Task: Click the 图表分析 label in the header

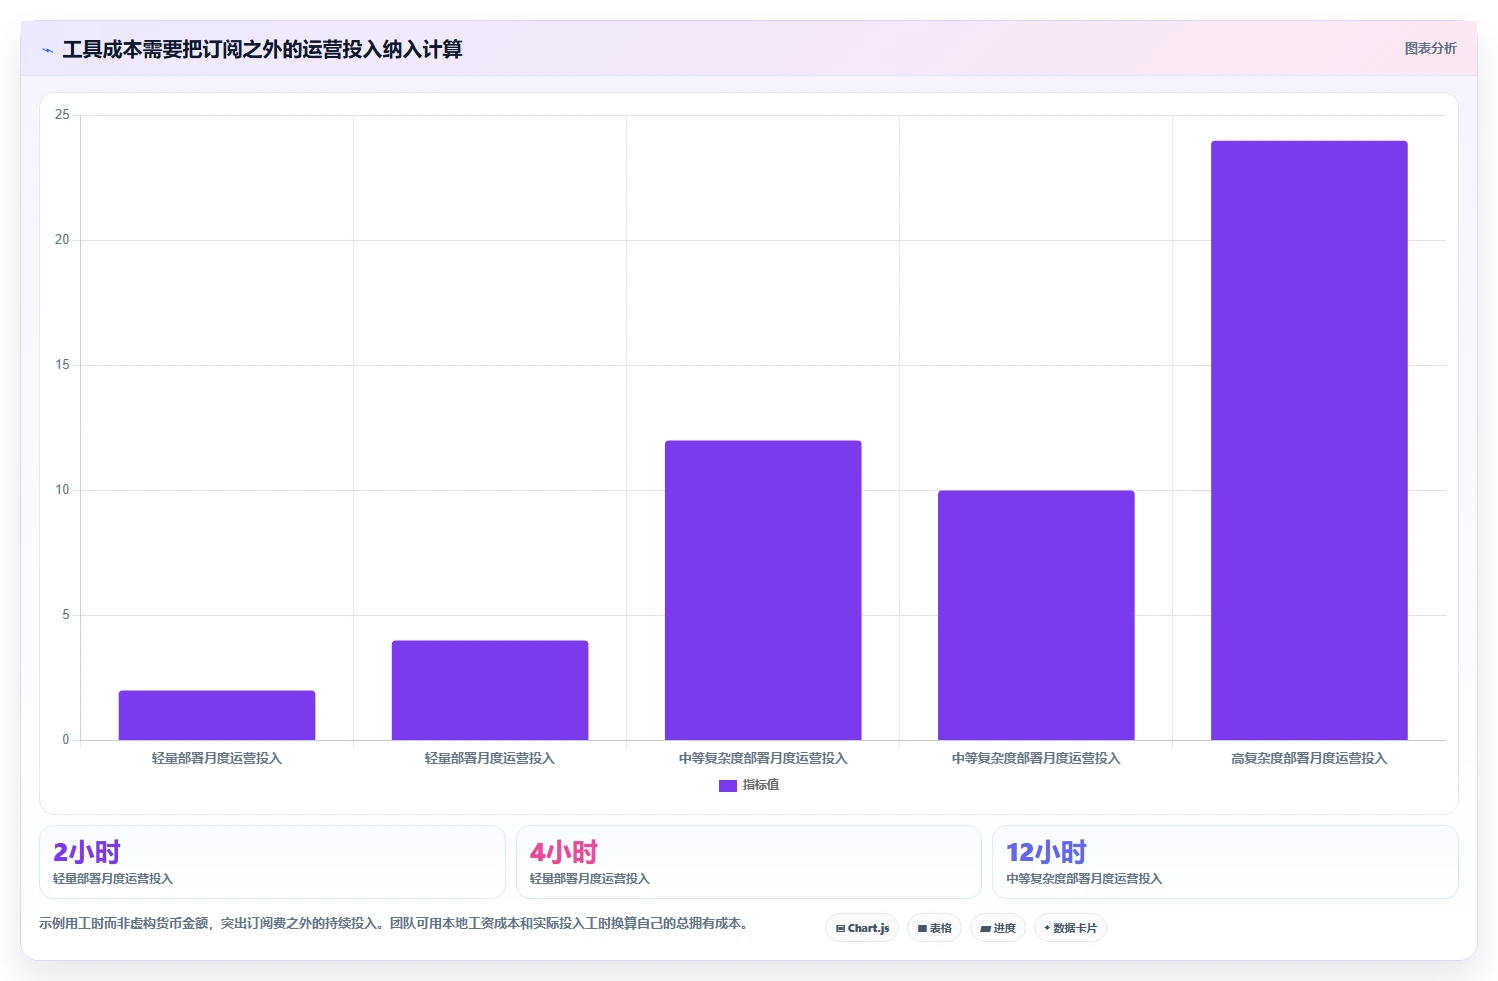Action: (1430, 48)
